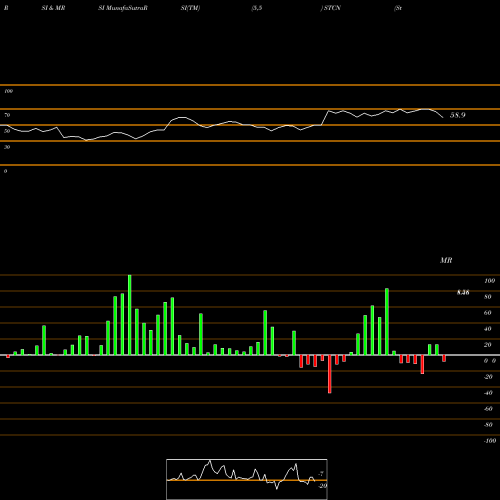Click the RSI current value "58.9"

pos(457,115)
